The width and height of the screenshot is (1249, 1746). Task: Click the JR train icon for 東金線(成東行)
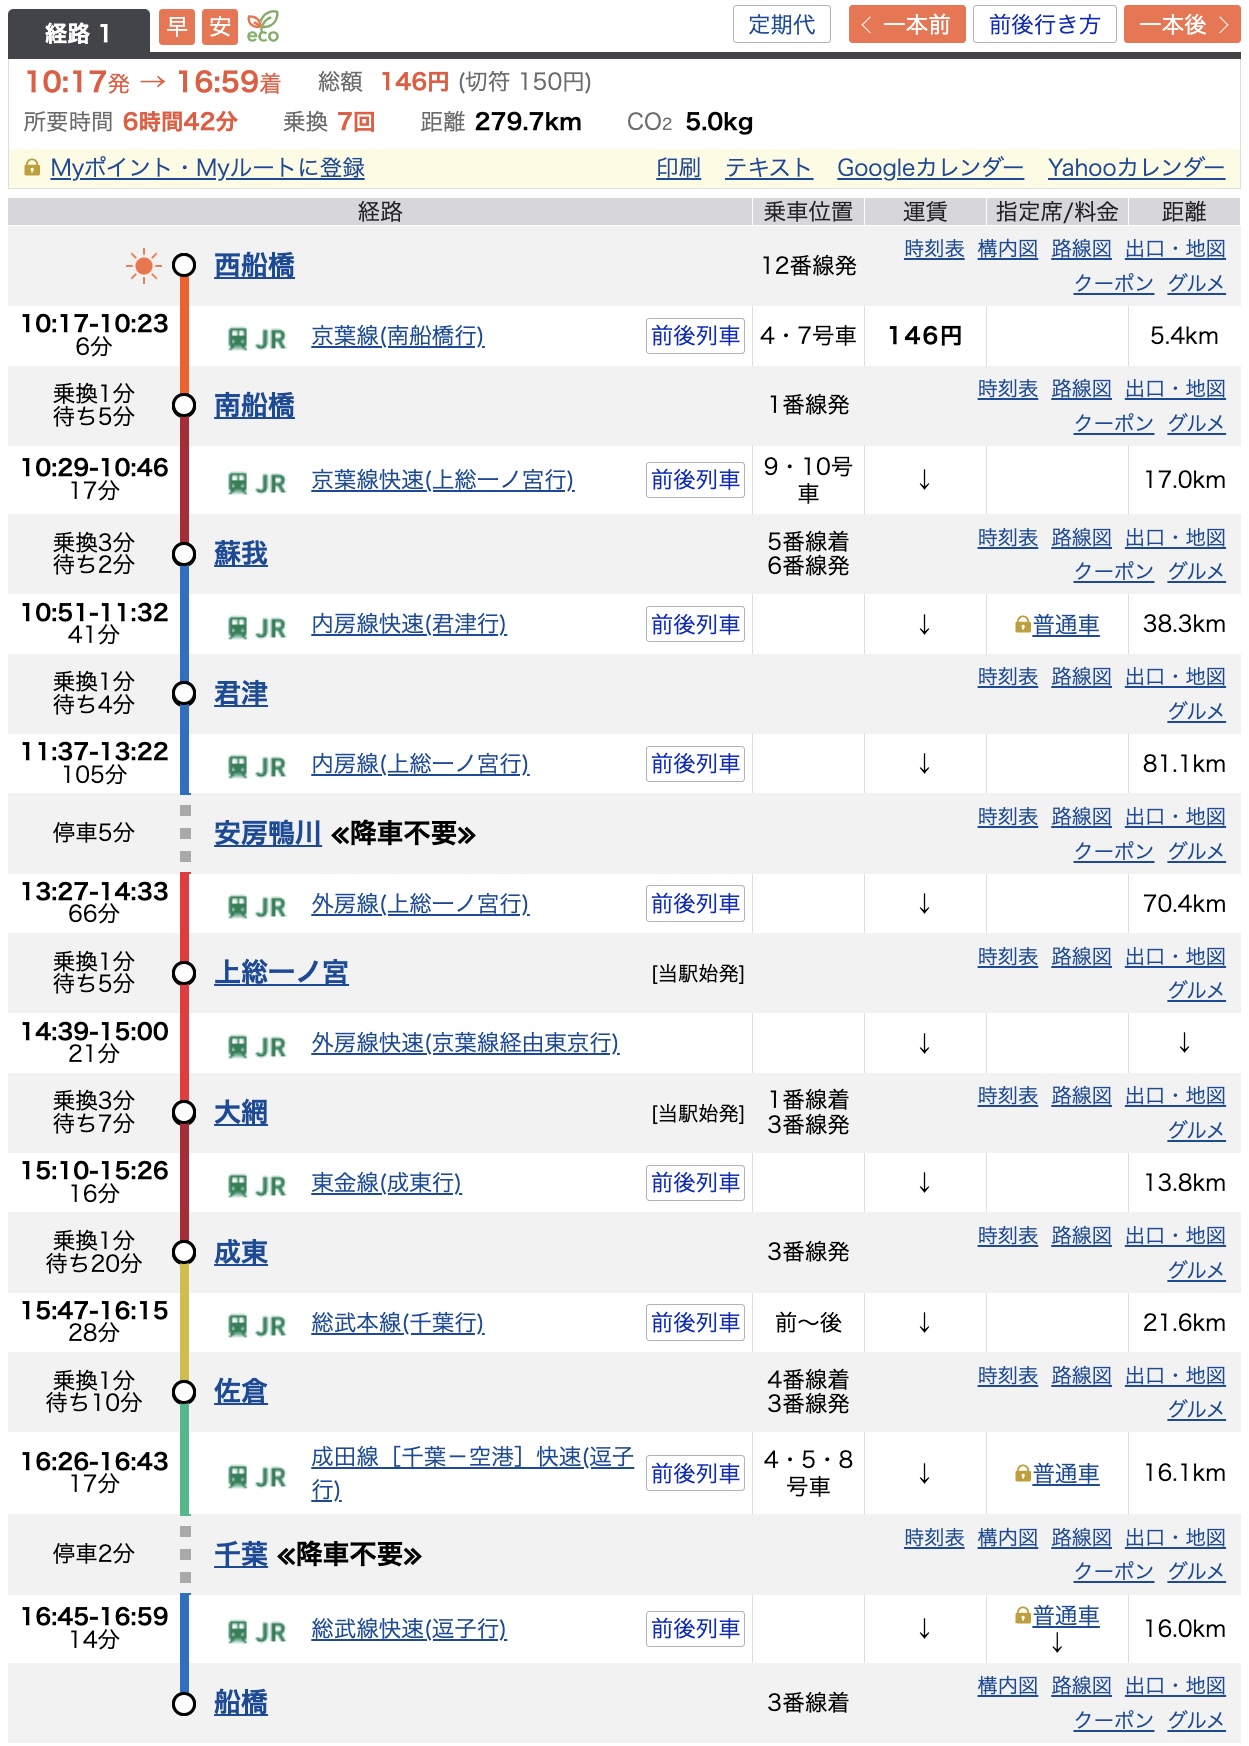click(x=238, y=1186)
